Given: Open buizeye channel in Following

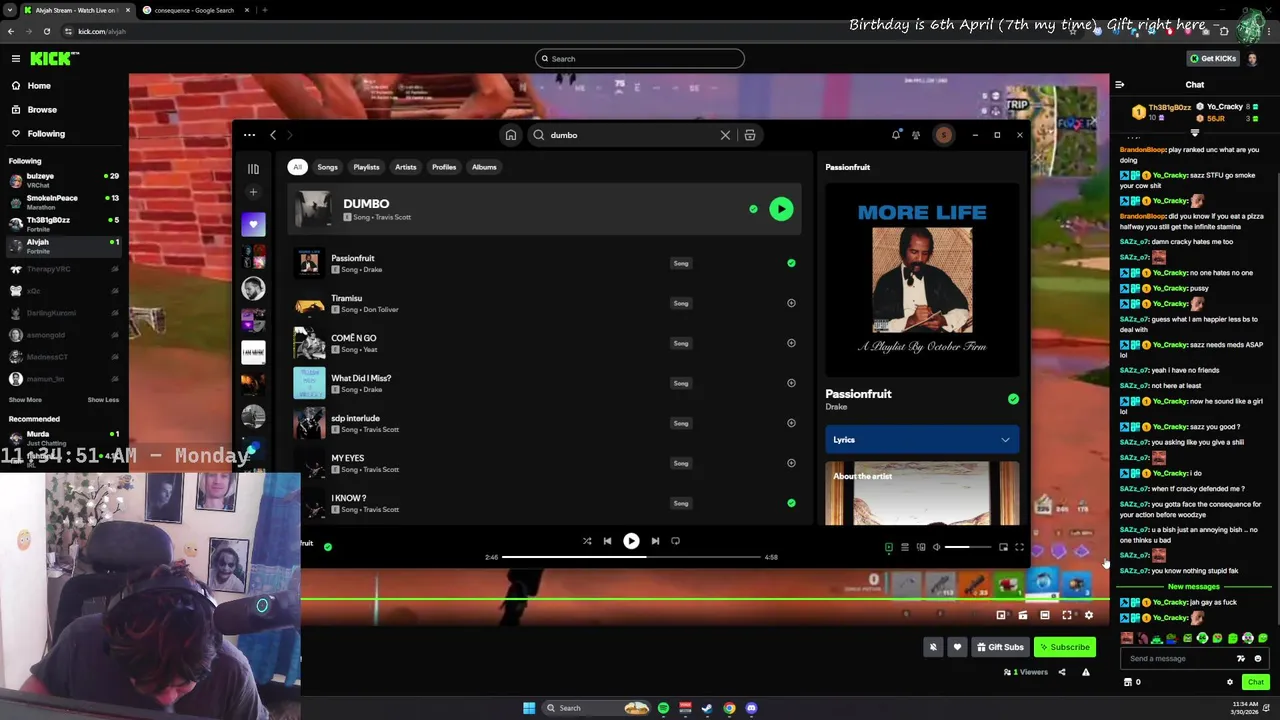Looking at the screenshot, I should tap(64, 180).
